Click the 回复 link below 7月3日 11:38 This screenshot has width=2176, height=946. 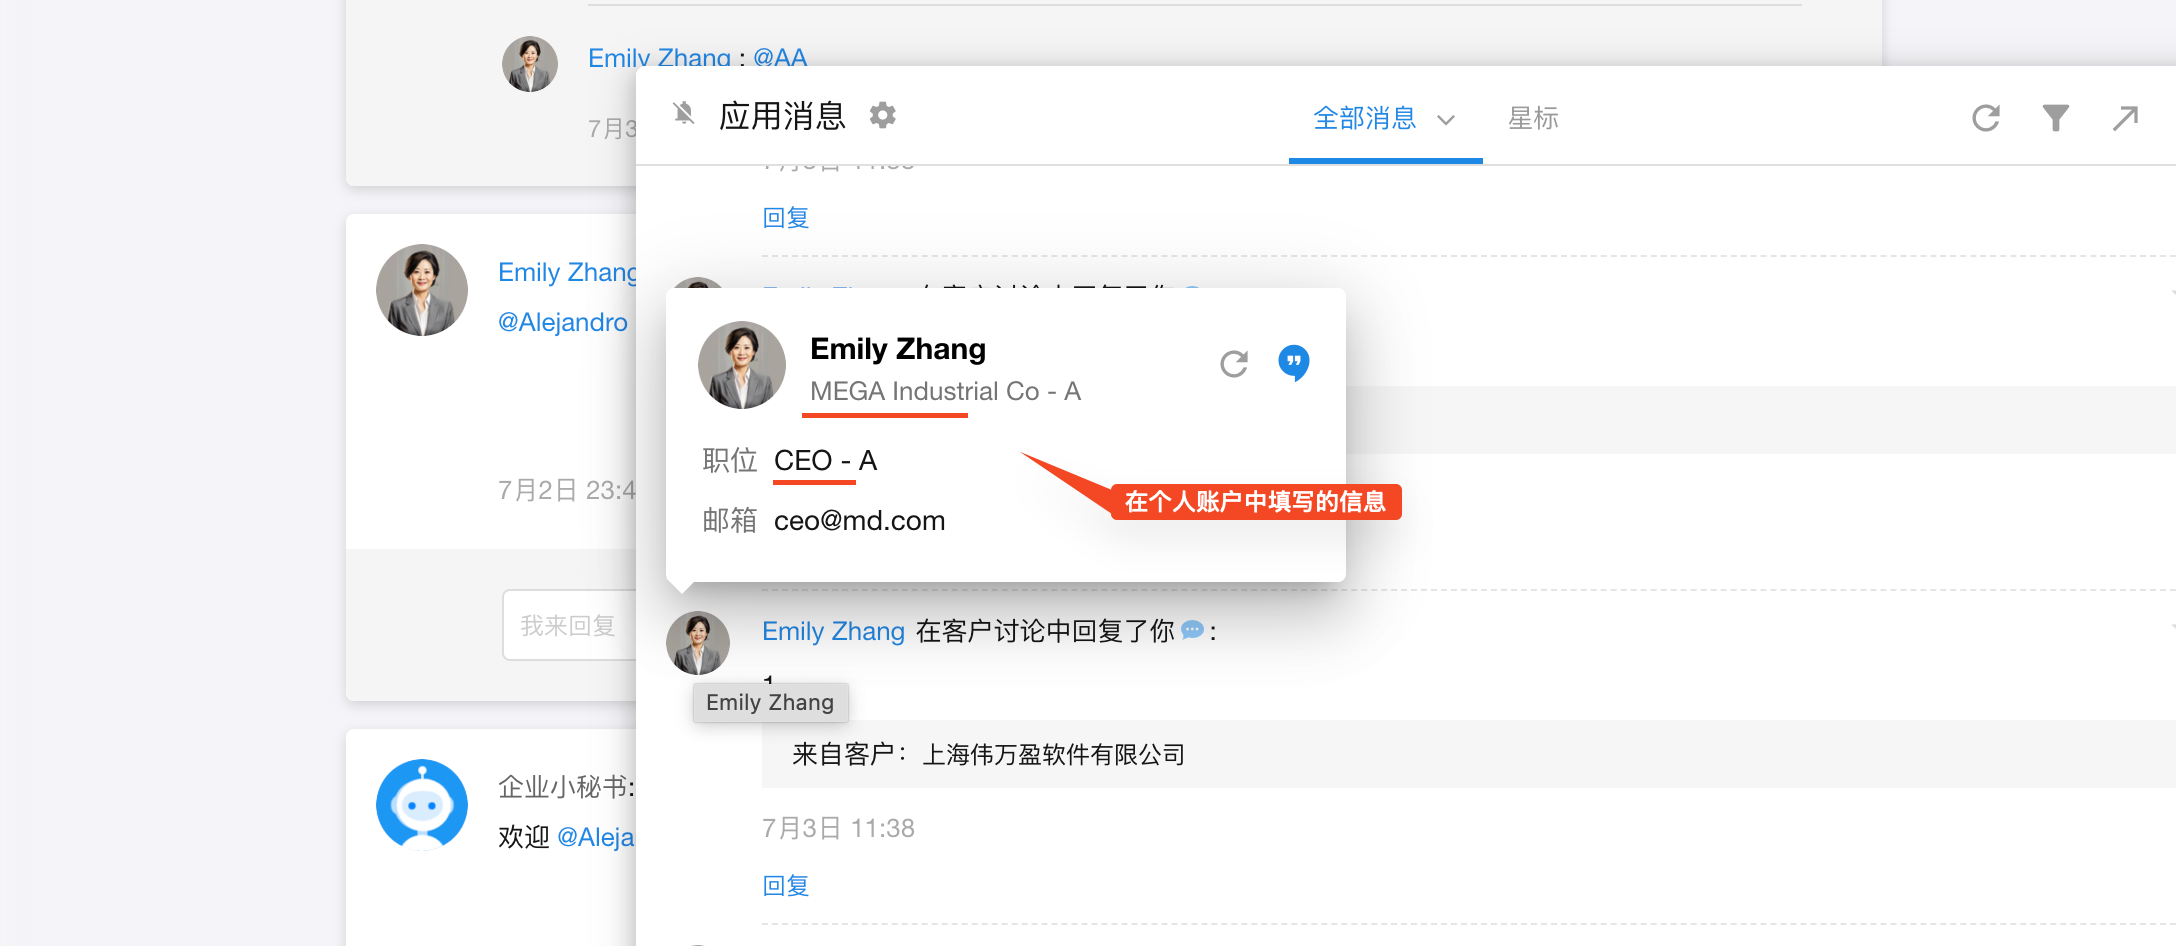pyautogui.click(x=785, y=886)
